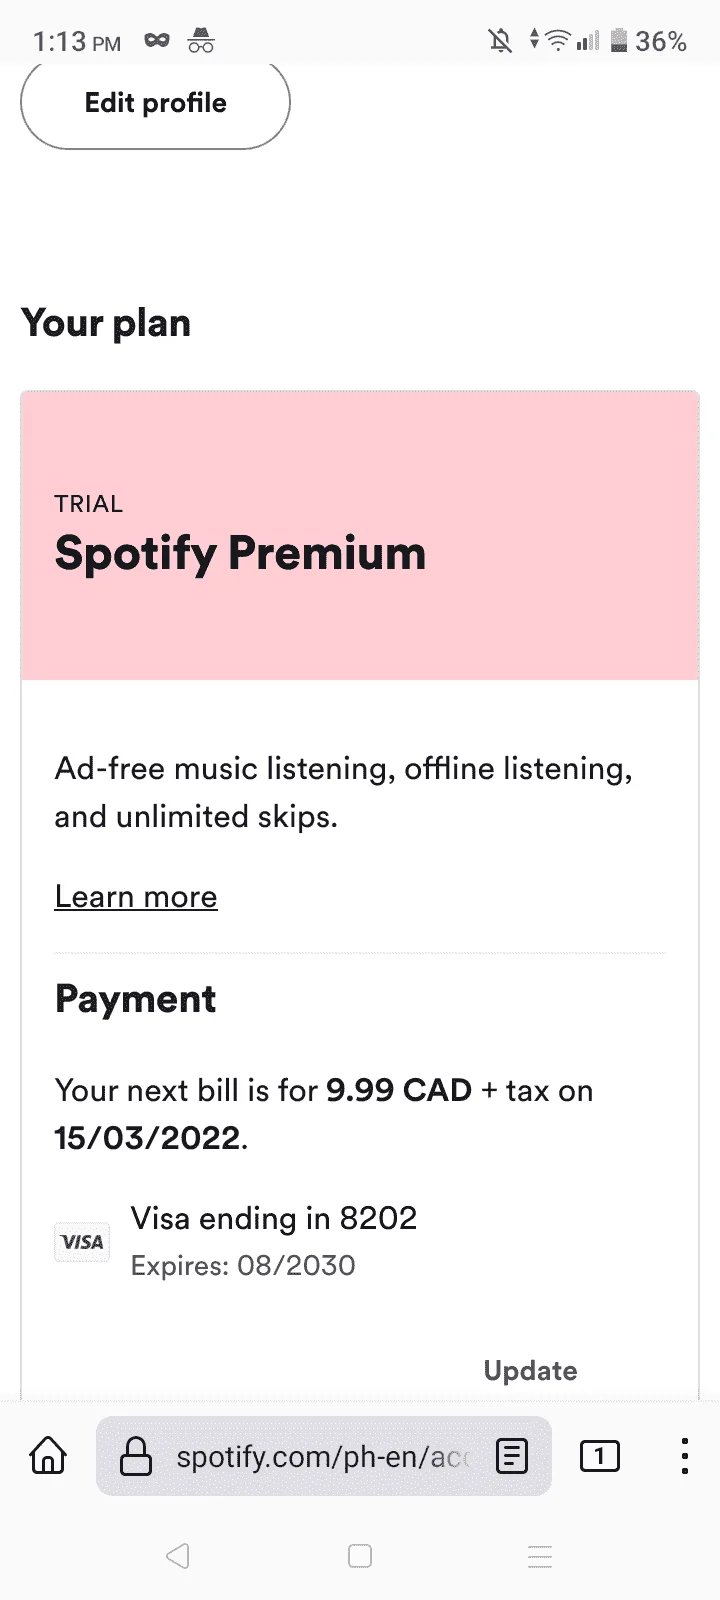Click the Visa card logo
The width and height of the screenshot is (720, 1600).
coord(82,1242)
